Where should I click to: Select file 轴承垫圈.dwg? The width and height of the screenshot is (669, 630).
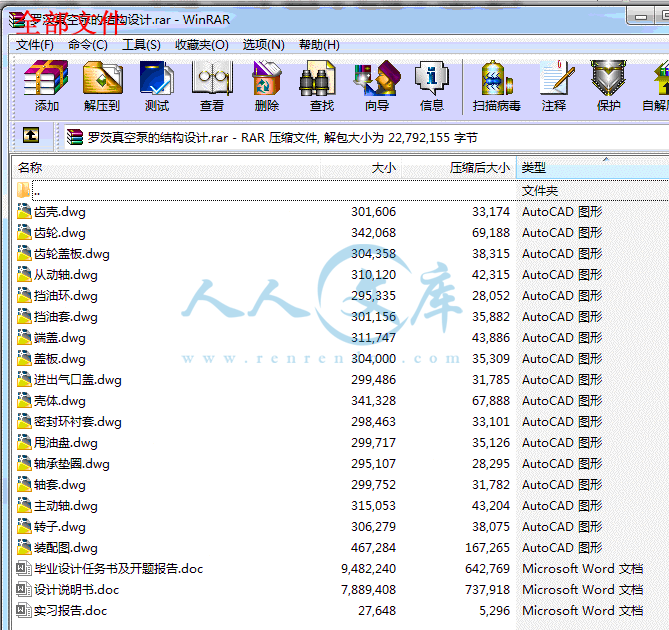(72, 463)
